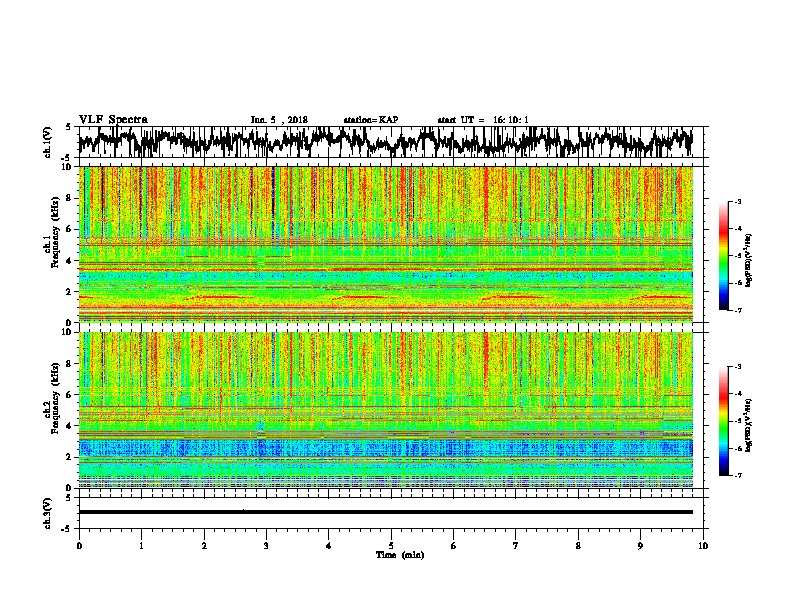Click the ch.1 spectrogram panel
This screenshot has width=792, height=612.
coord(385,244)
